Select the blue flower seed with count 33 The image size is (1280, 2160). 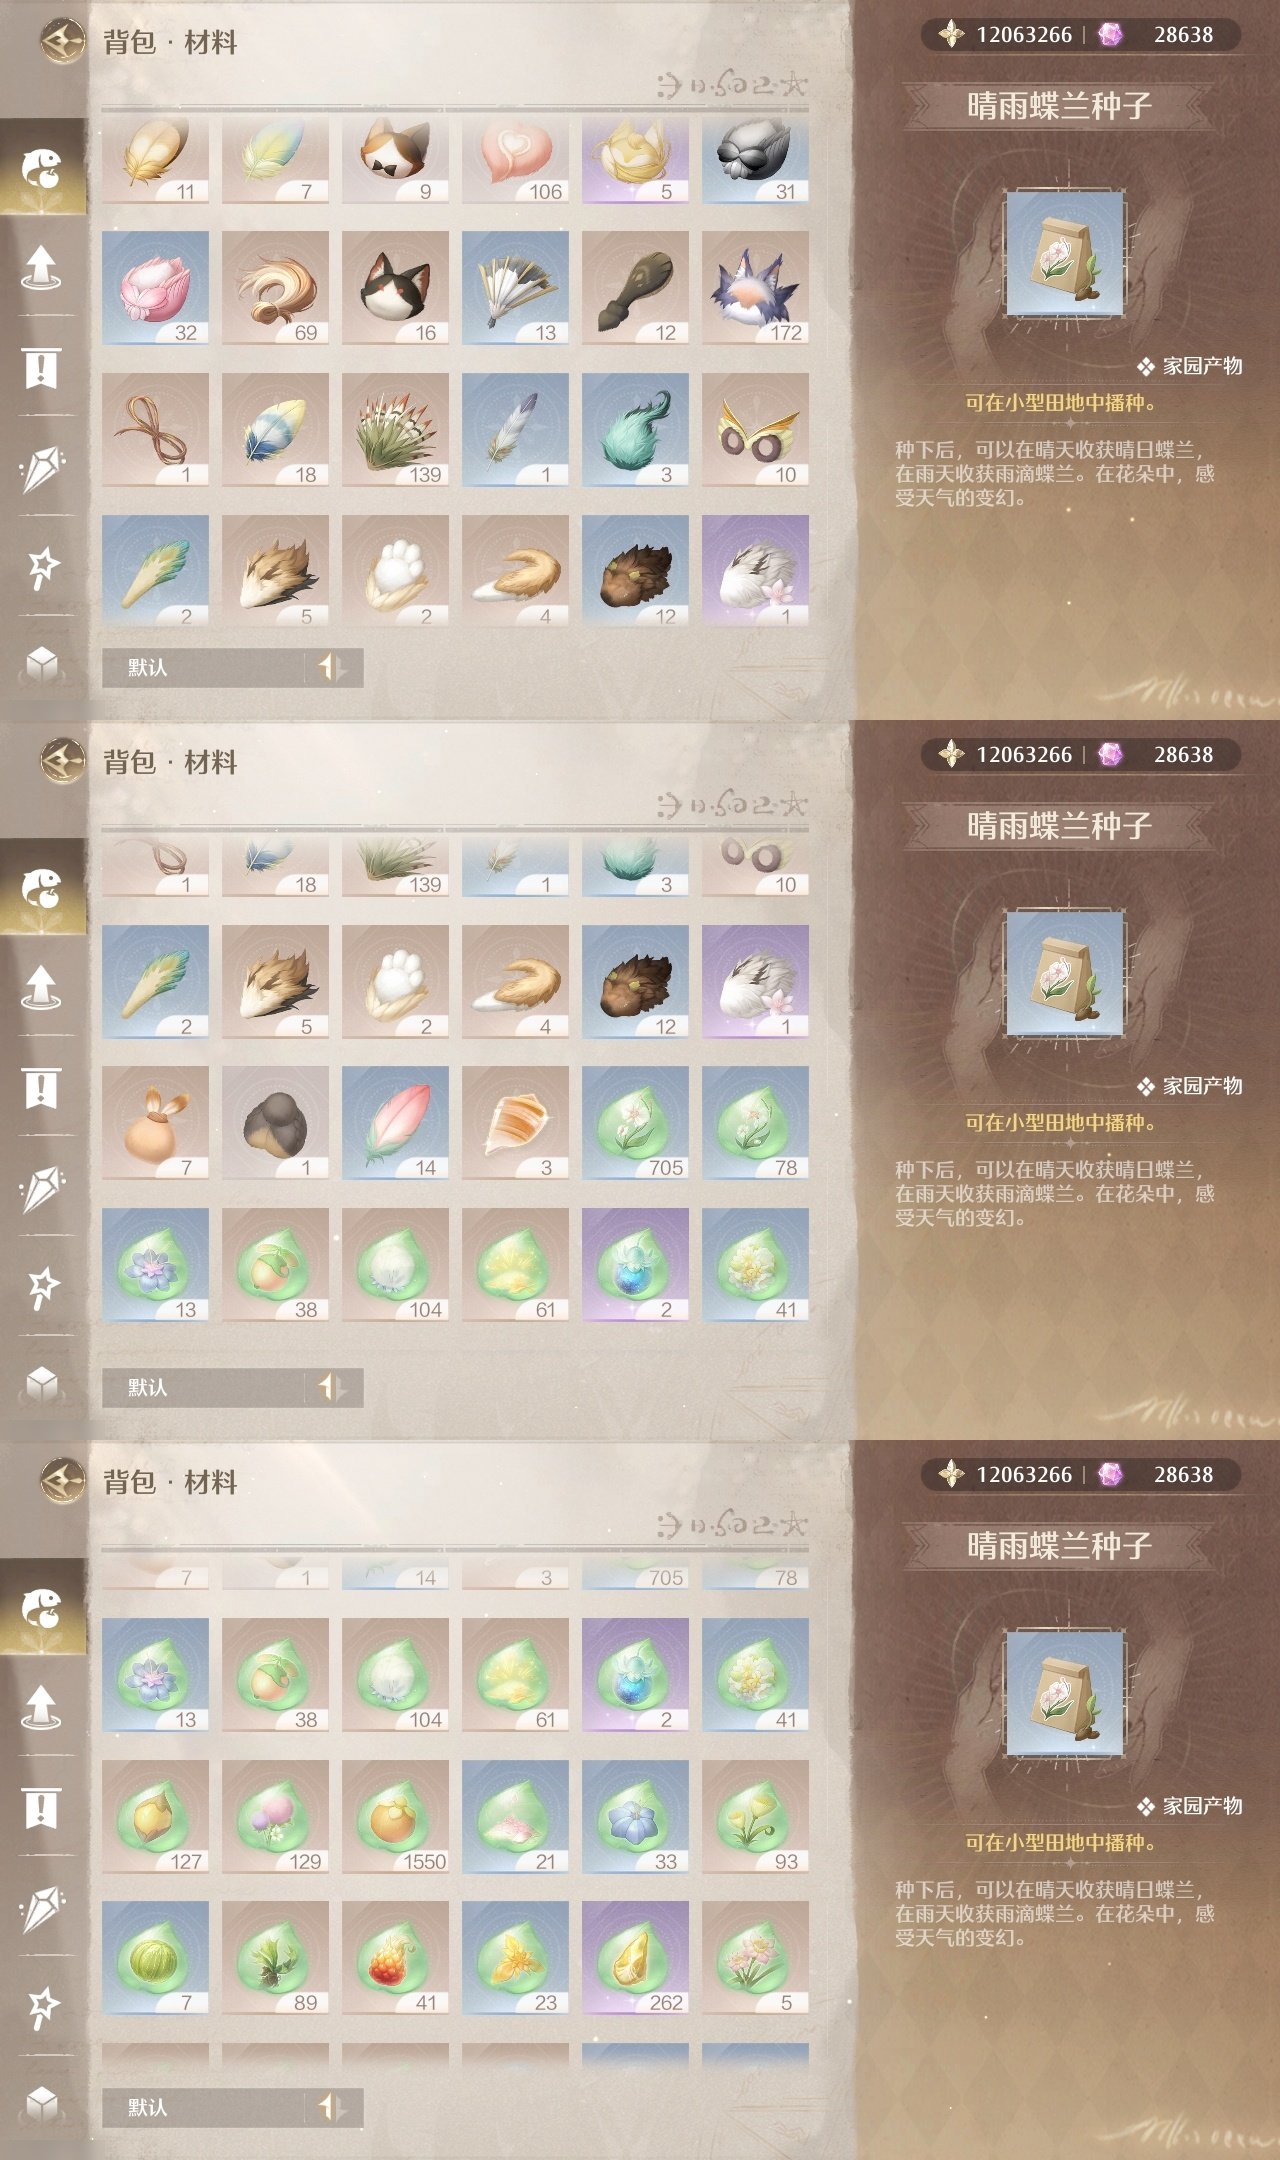pyautogui.click(x=635, y=1817)
